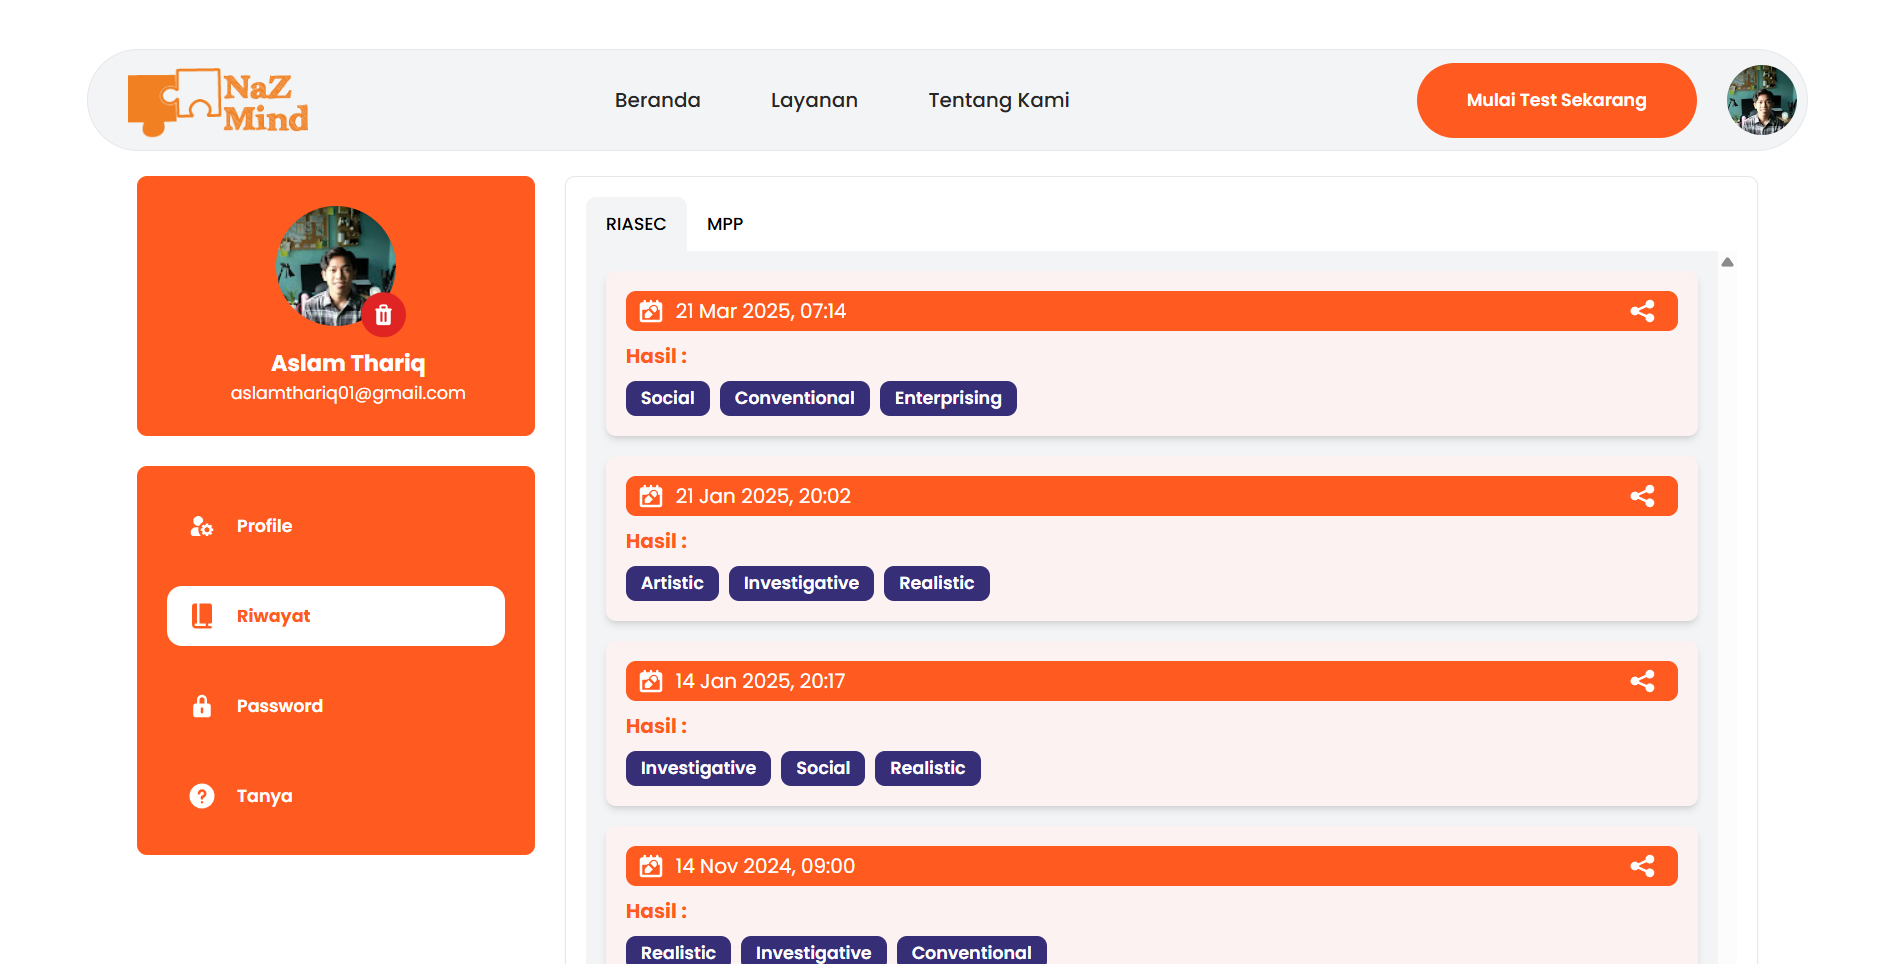Click calendar icon on 21 Mar 2025 entry
This screenshot has width=1892, height=964.
tap(651, 311)
